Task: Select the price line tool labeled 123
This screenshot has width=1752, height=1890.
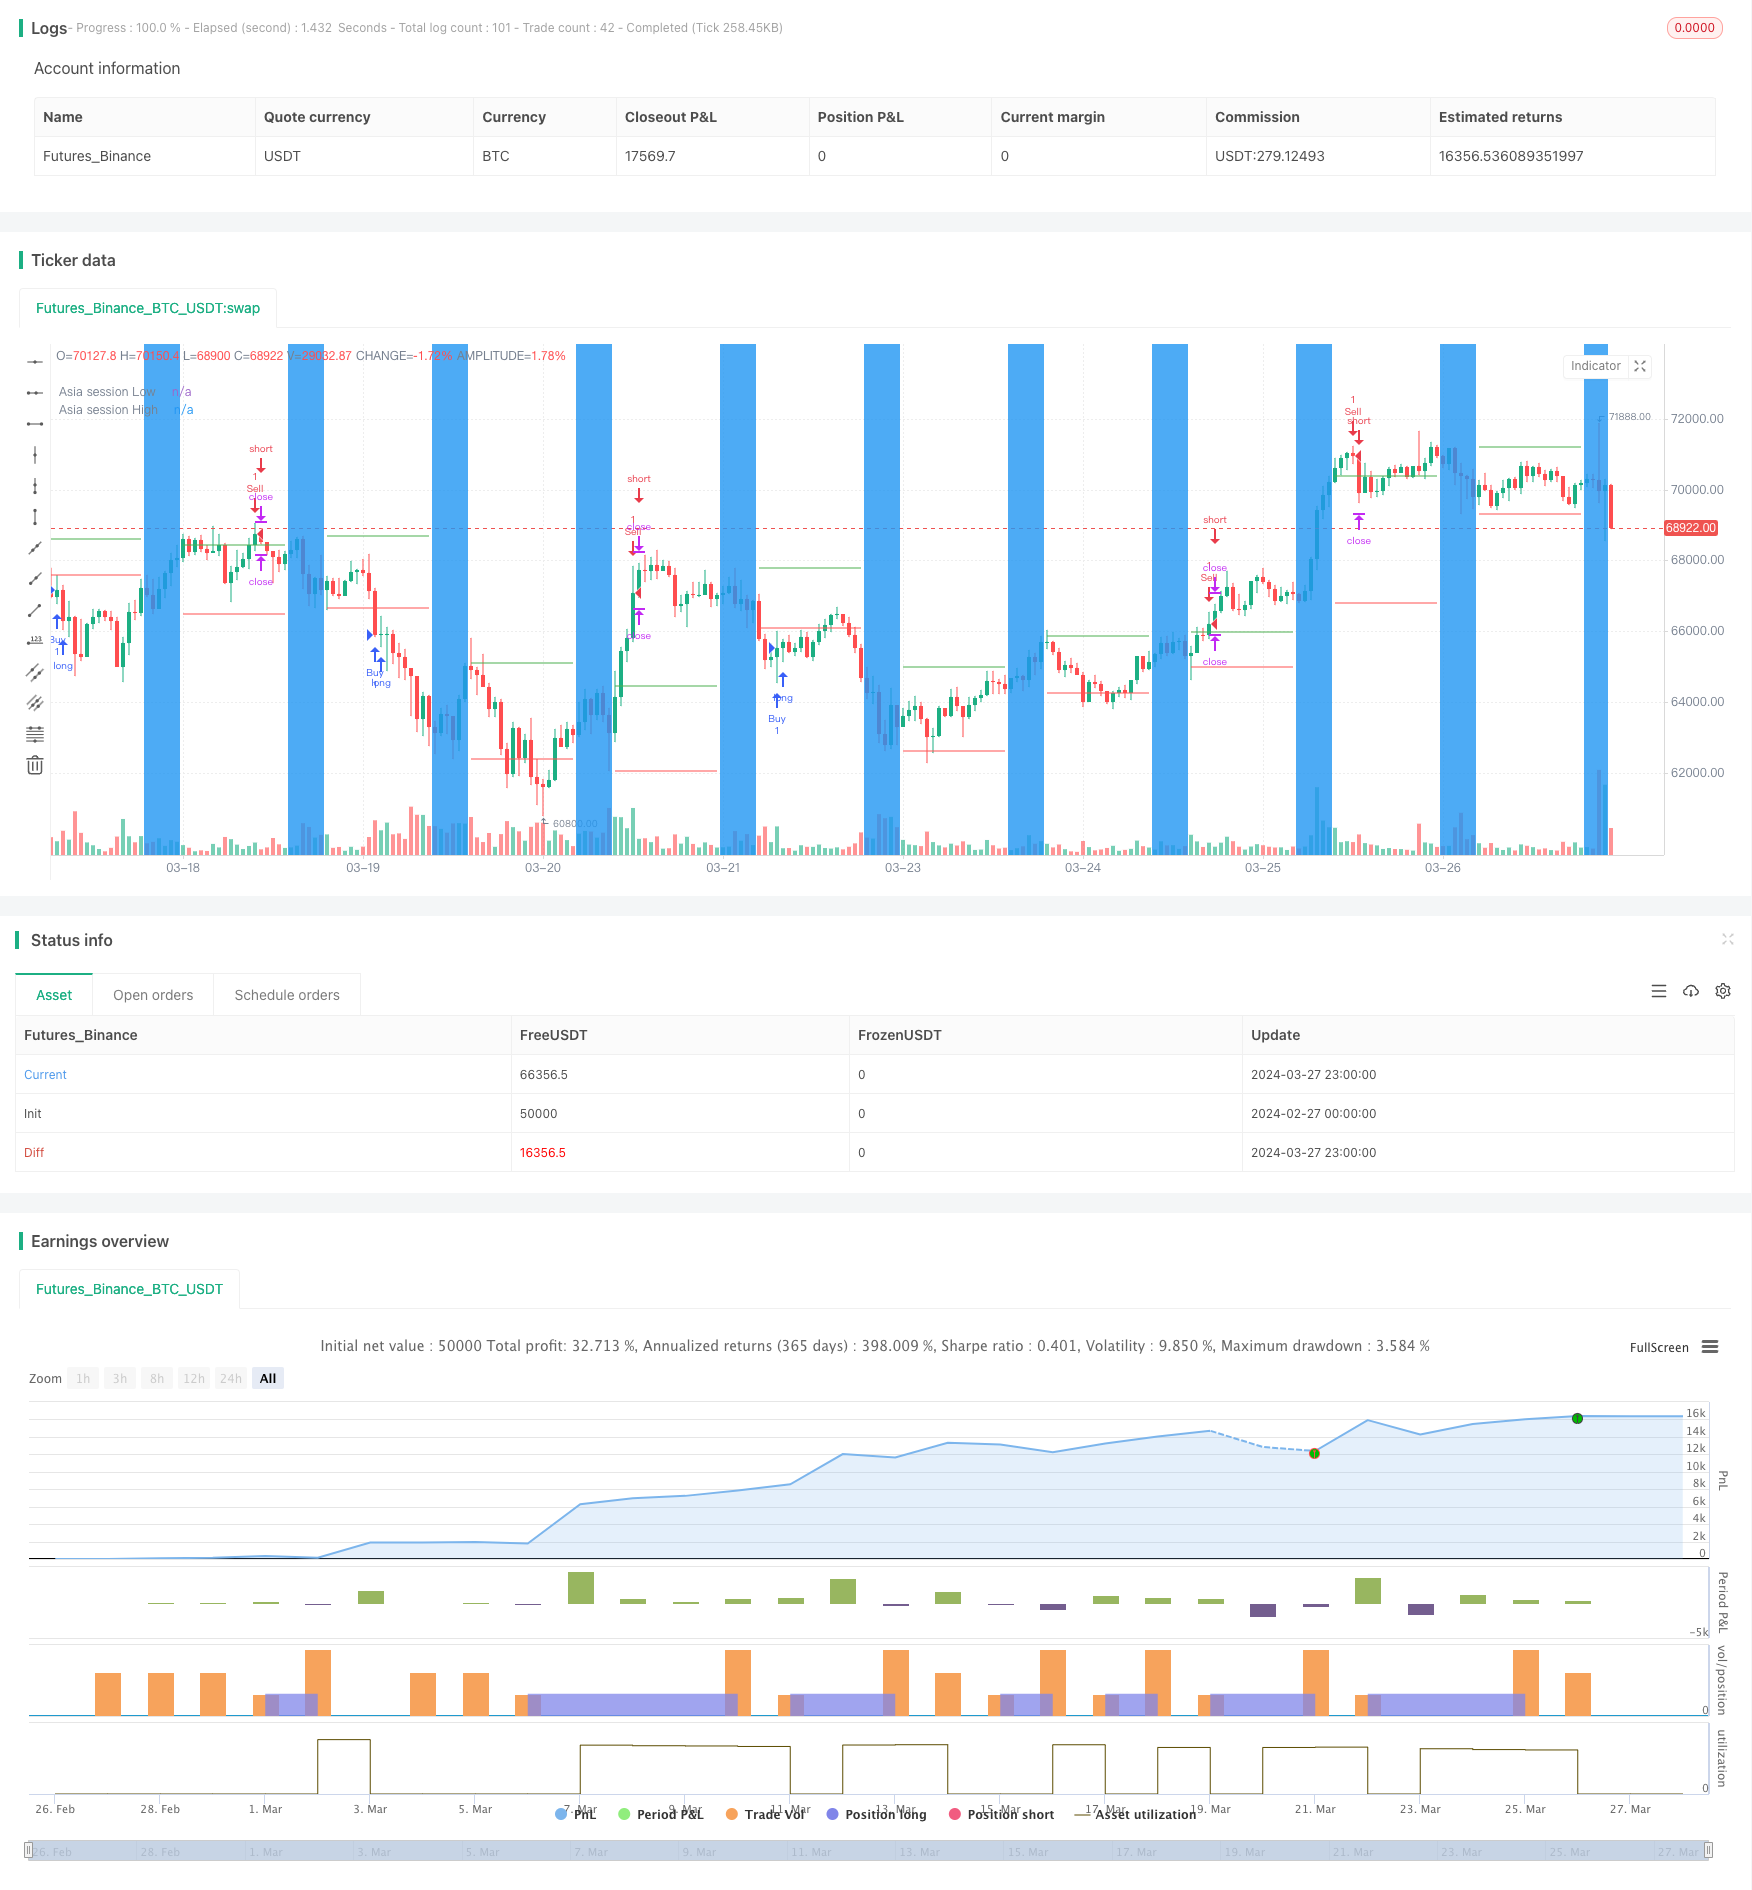Action: click(x=35, y=641)
